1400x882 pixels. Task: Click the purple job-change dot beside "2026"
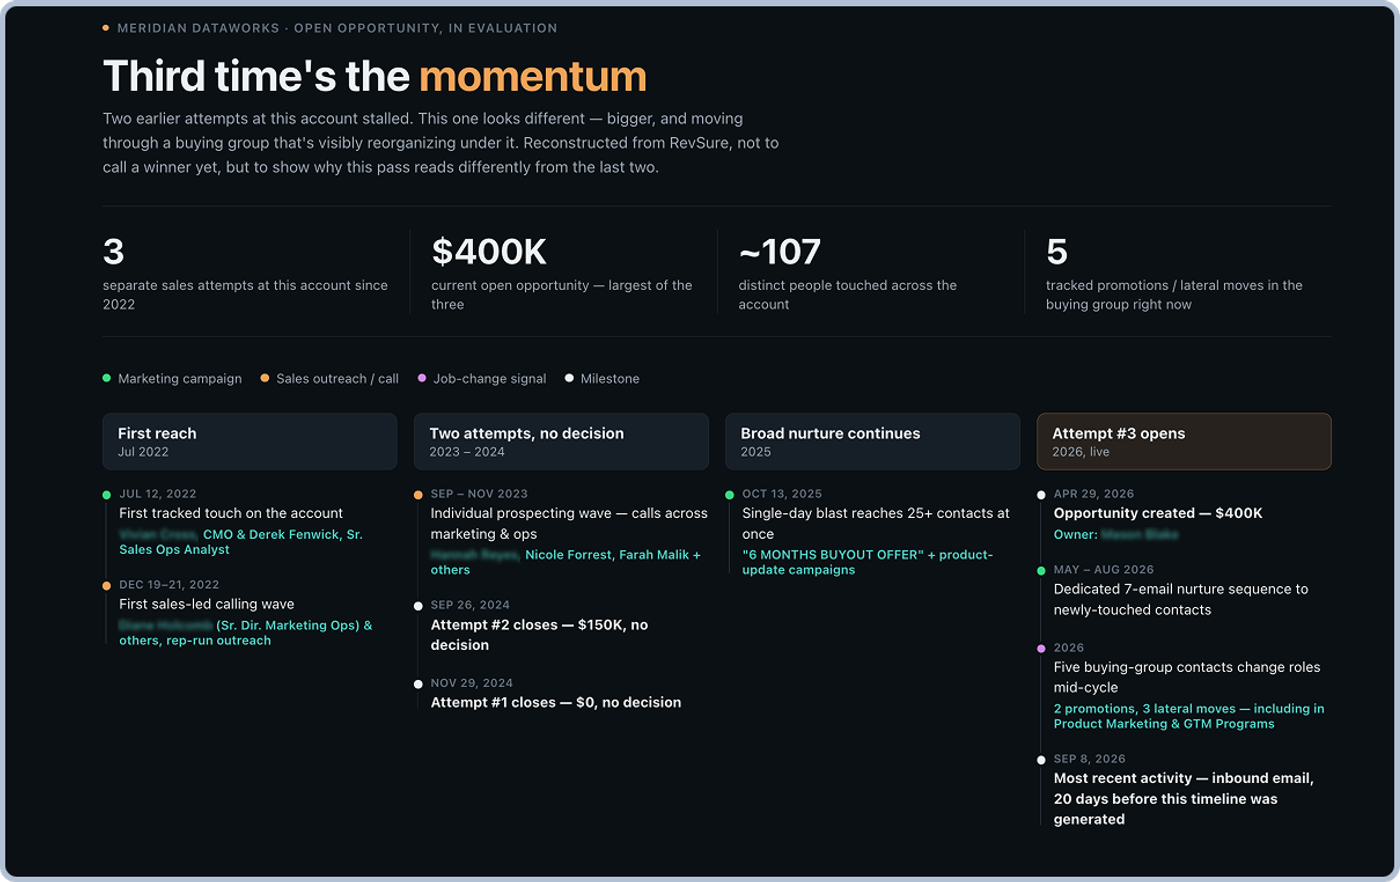[1041, 649]
